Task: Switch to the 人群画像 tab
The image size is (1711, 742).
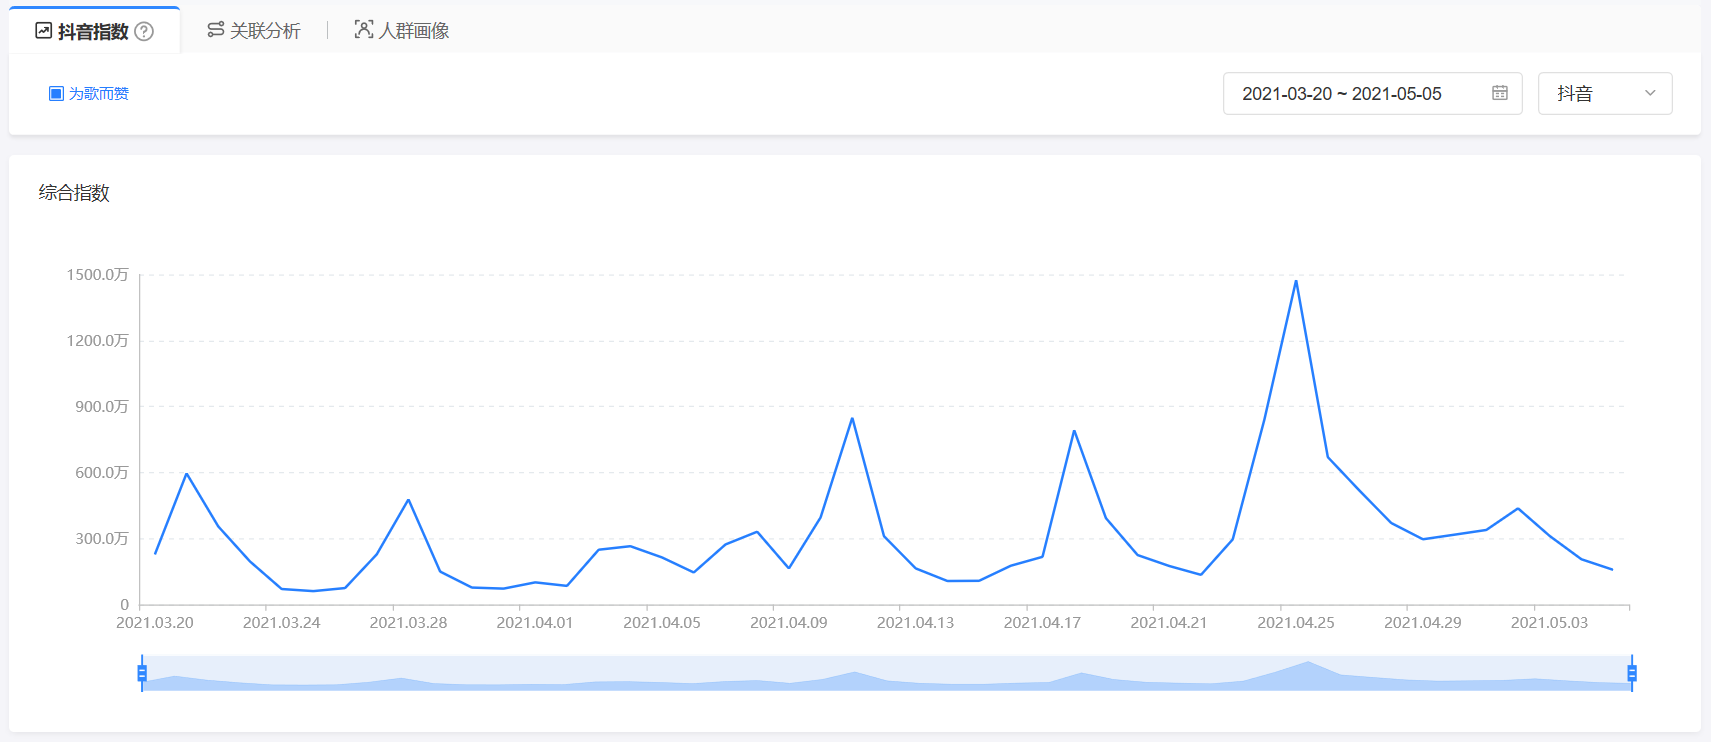Action: pos(414,31)
